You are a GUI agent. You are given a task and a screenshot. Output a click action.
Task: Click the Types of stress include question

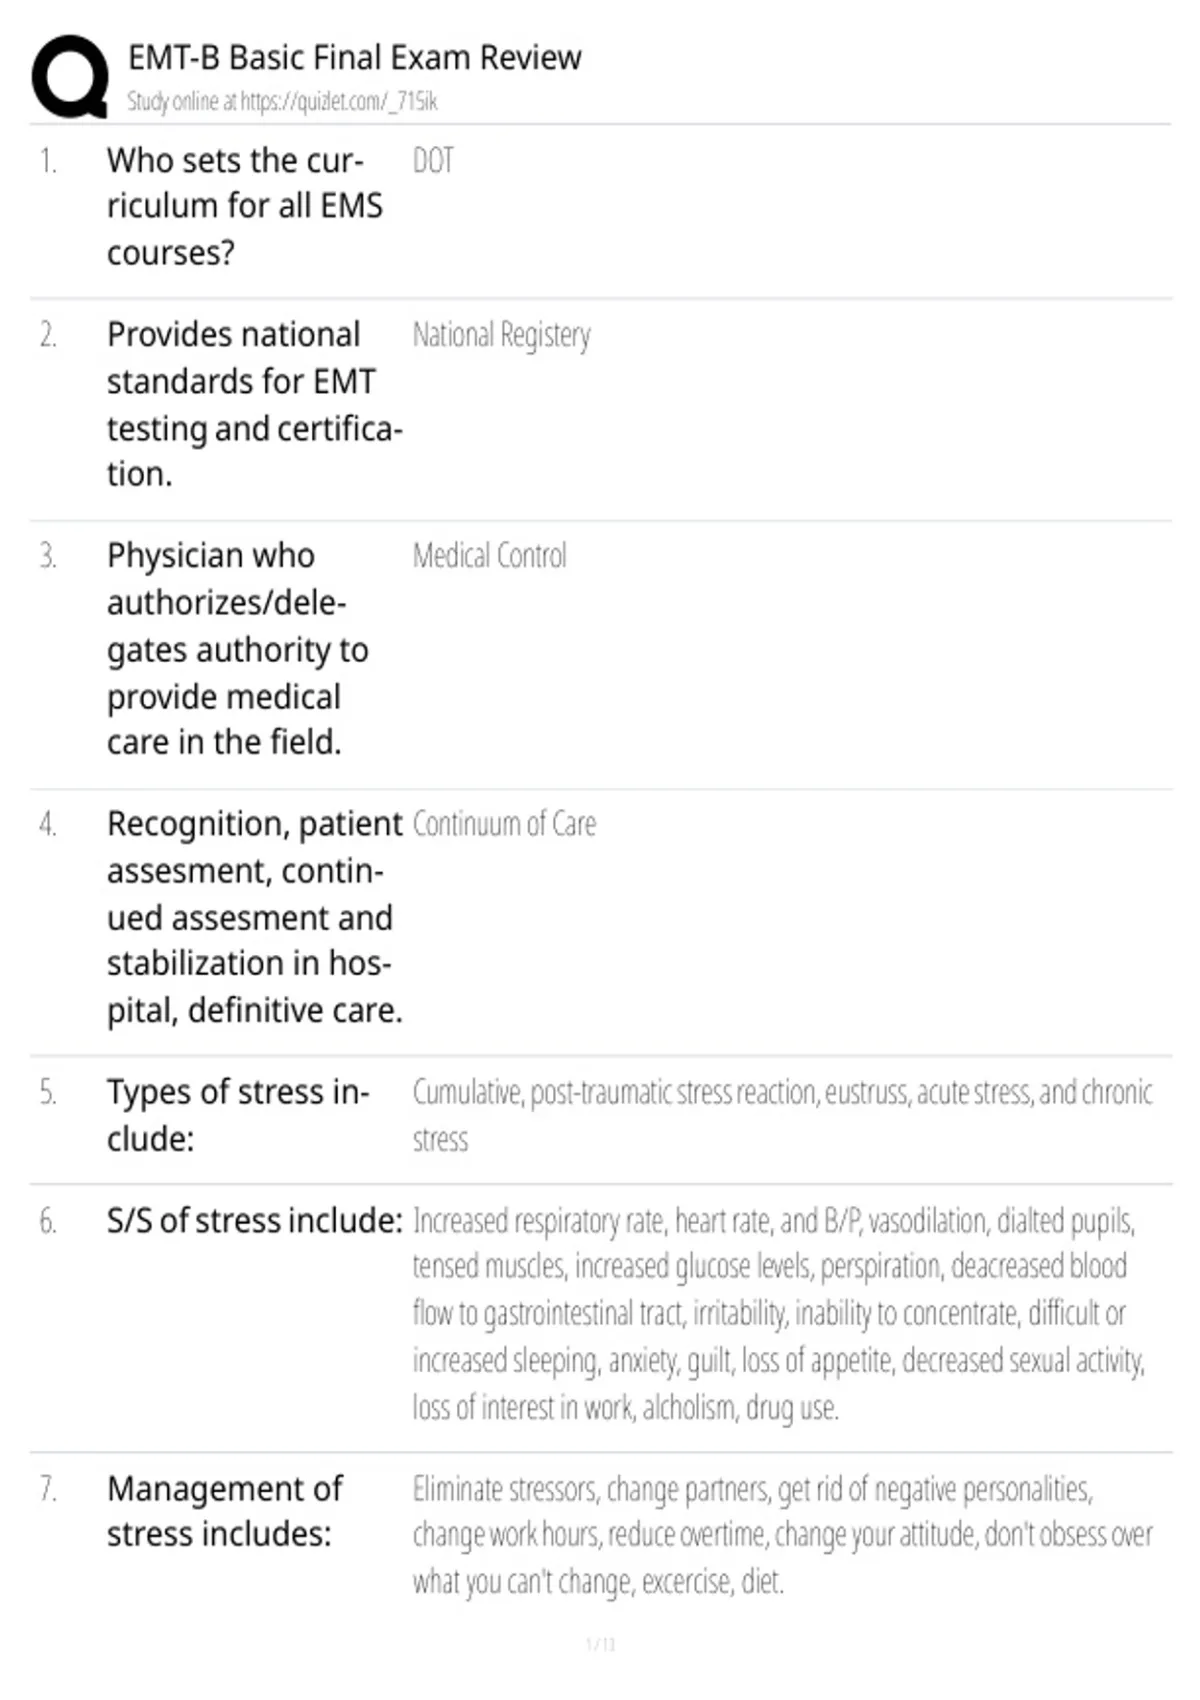[238, 1115]
